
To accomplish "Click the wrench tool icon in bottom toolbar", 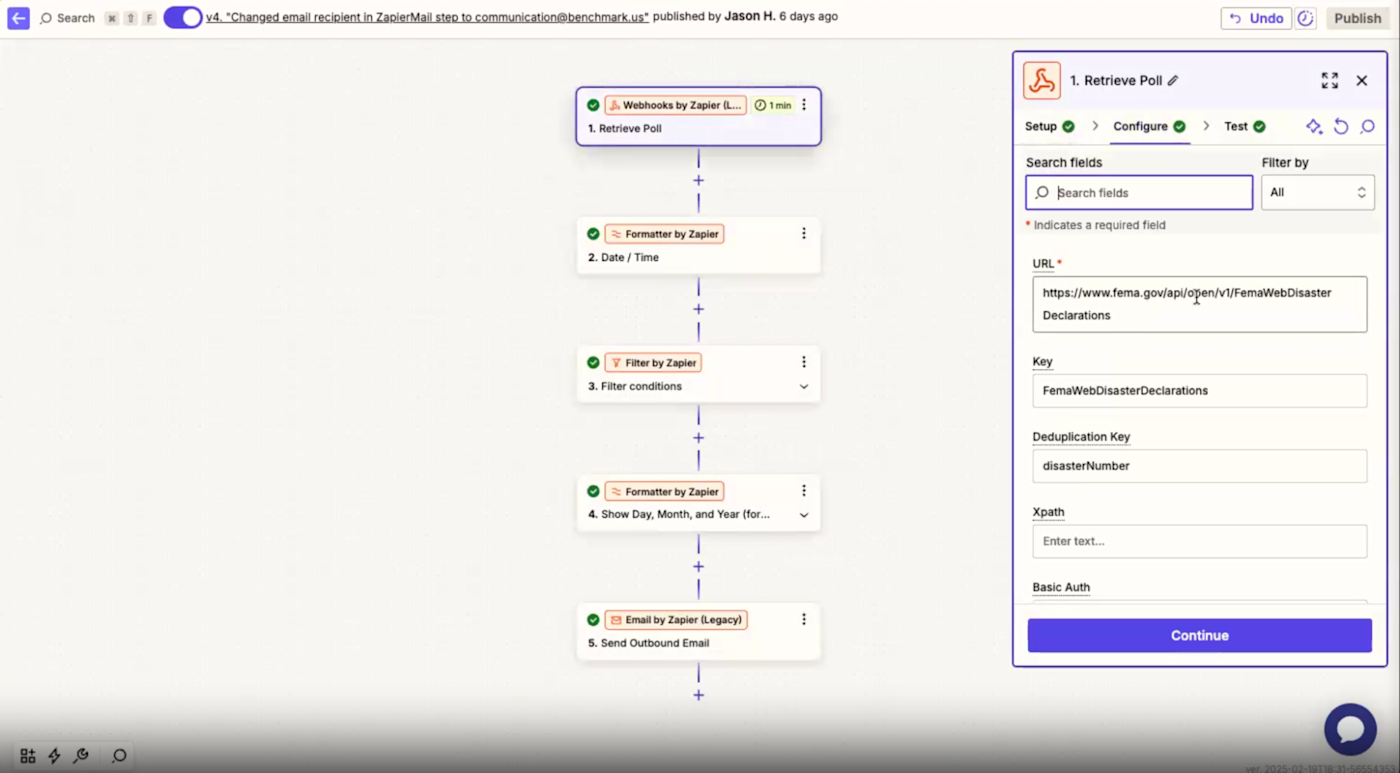I will [81, 756].
